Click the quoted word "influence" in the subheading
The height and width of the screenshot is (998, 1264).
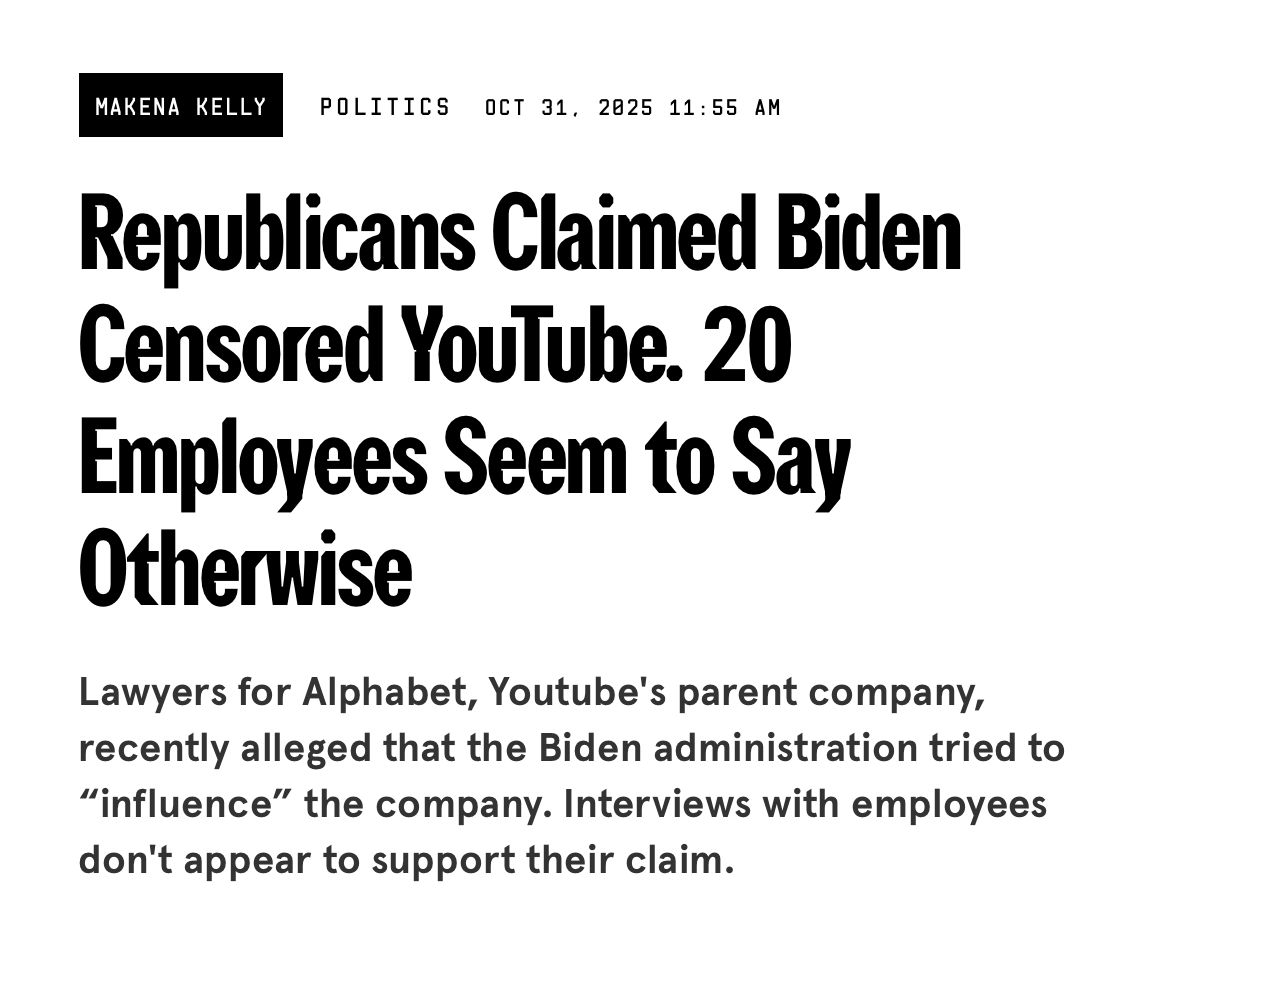pos(186,804)
